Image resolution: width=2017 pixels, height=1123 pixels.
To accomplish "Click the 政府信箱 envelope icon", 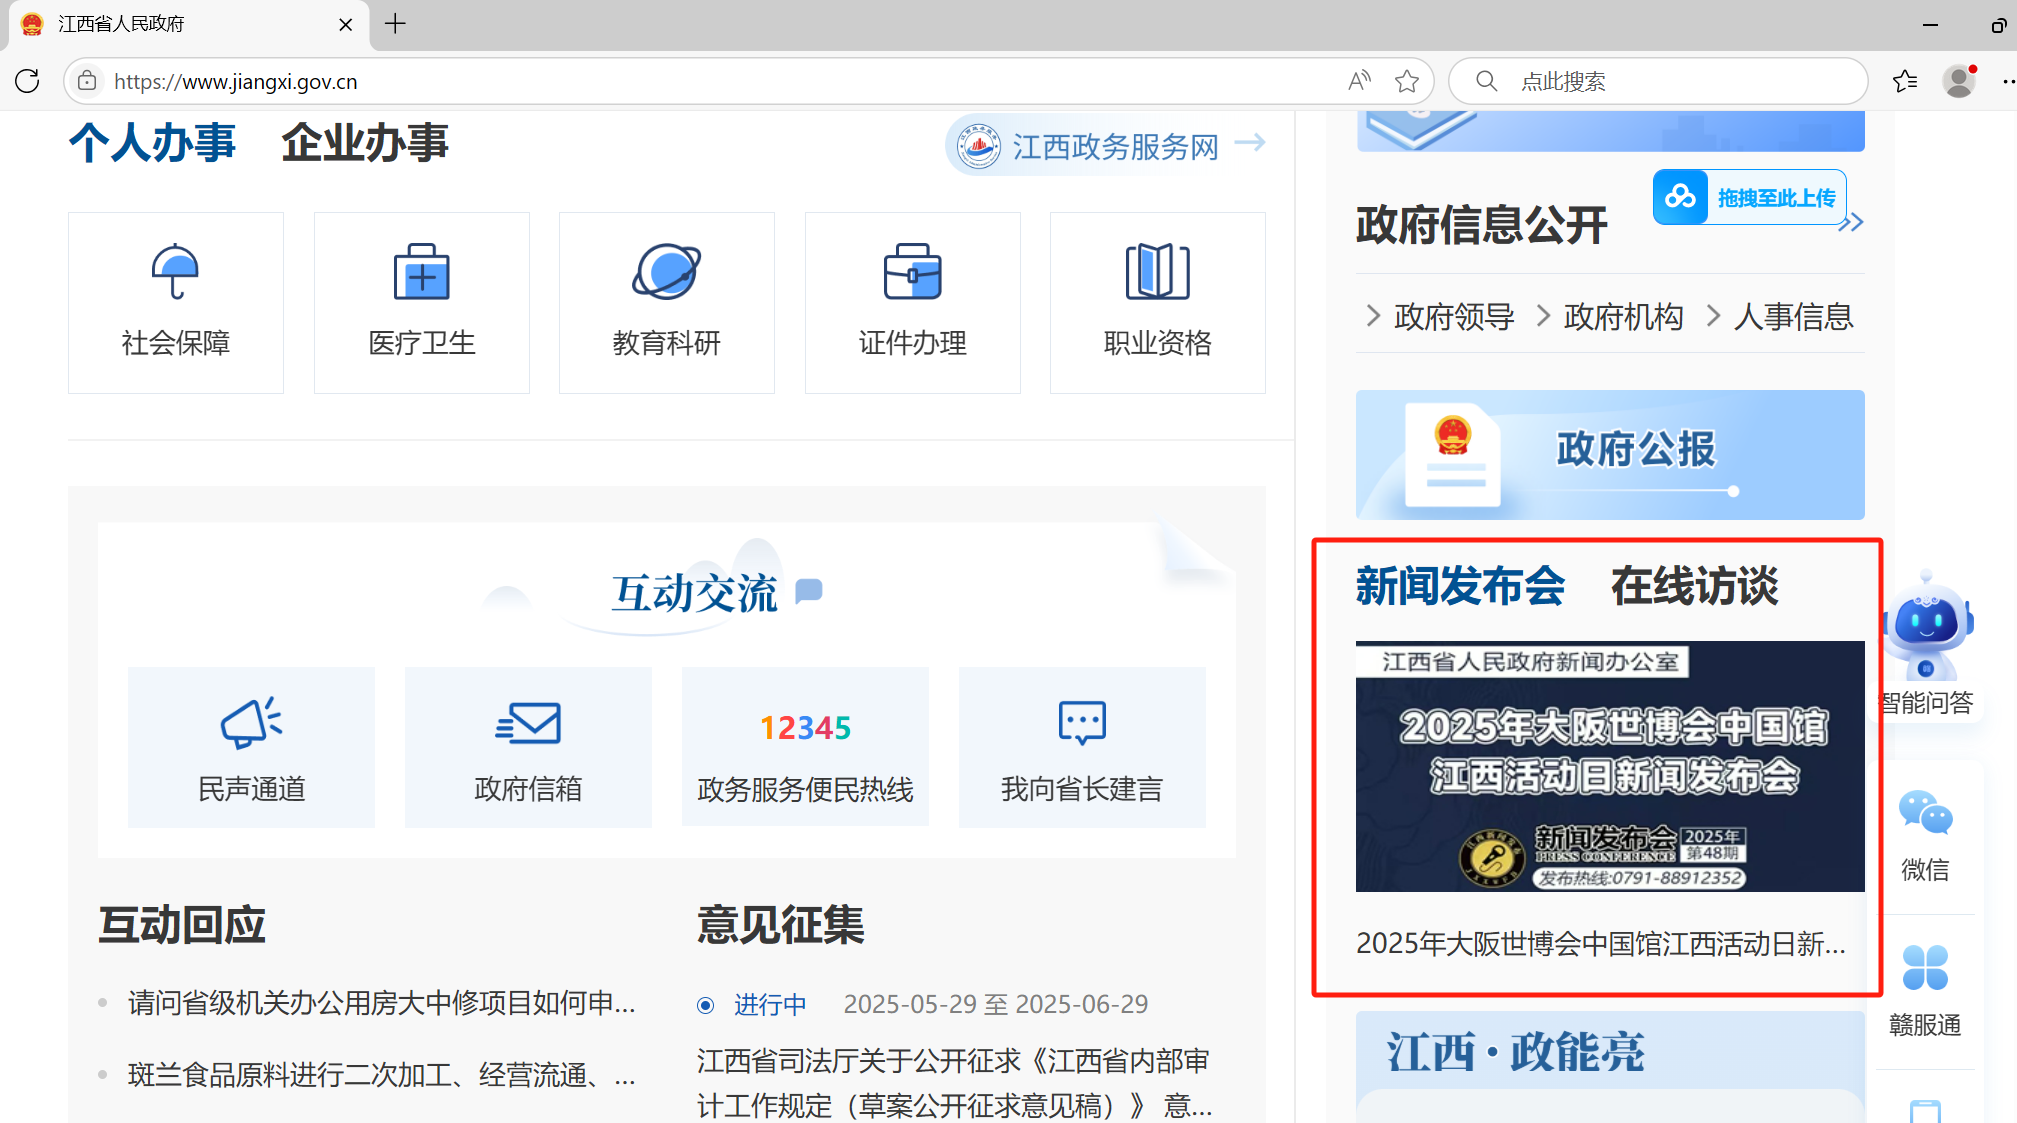I will click(528, 723).
